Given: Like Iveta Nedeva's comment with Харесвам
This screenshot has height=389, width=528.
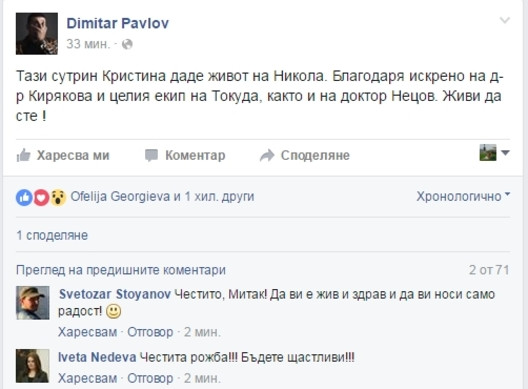Looking at the screenshot, I should 88,379.
